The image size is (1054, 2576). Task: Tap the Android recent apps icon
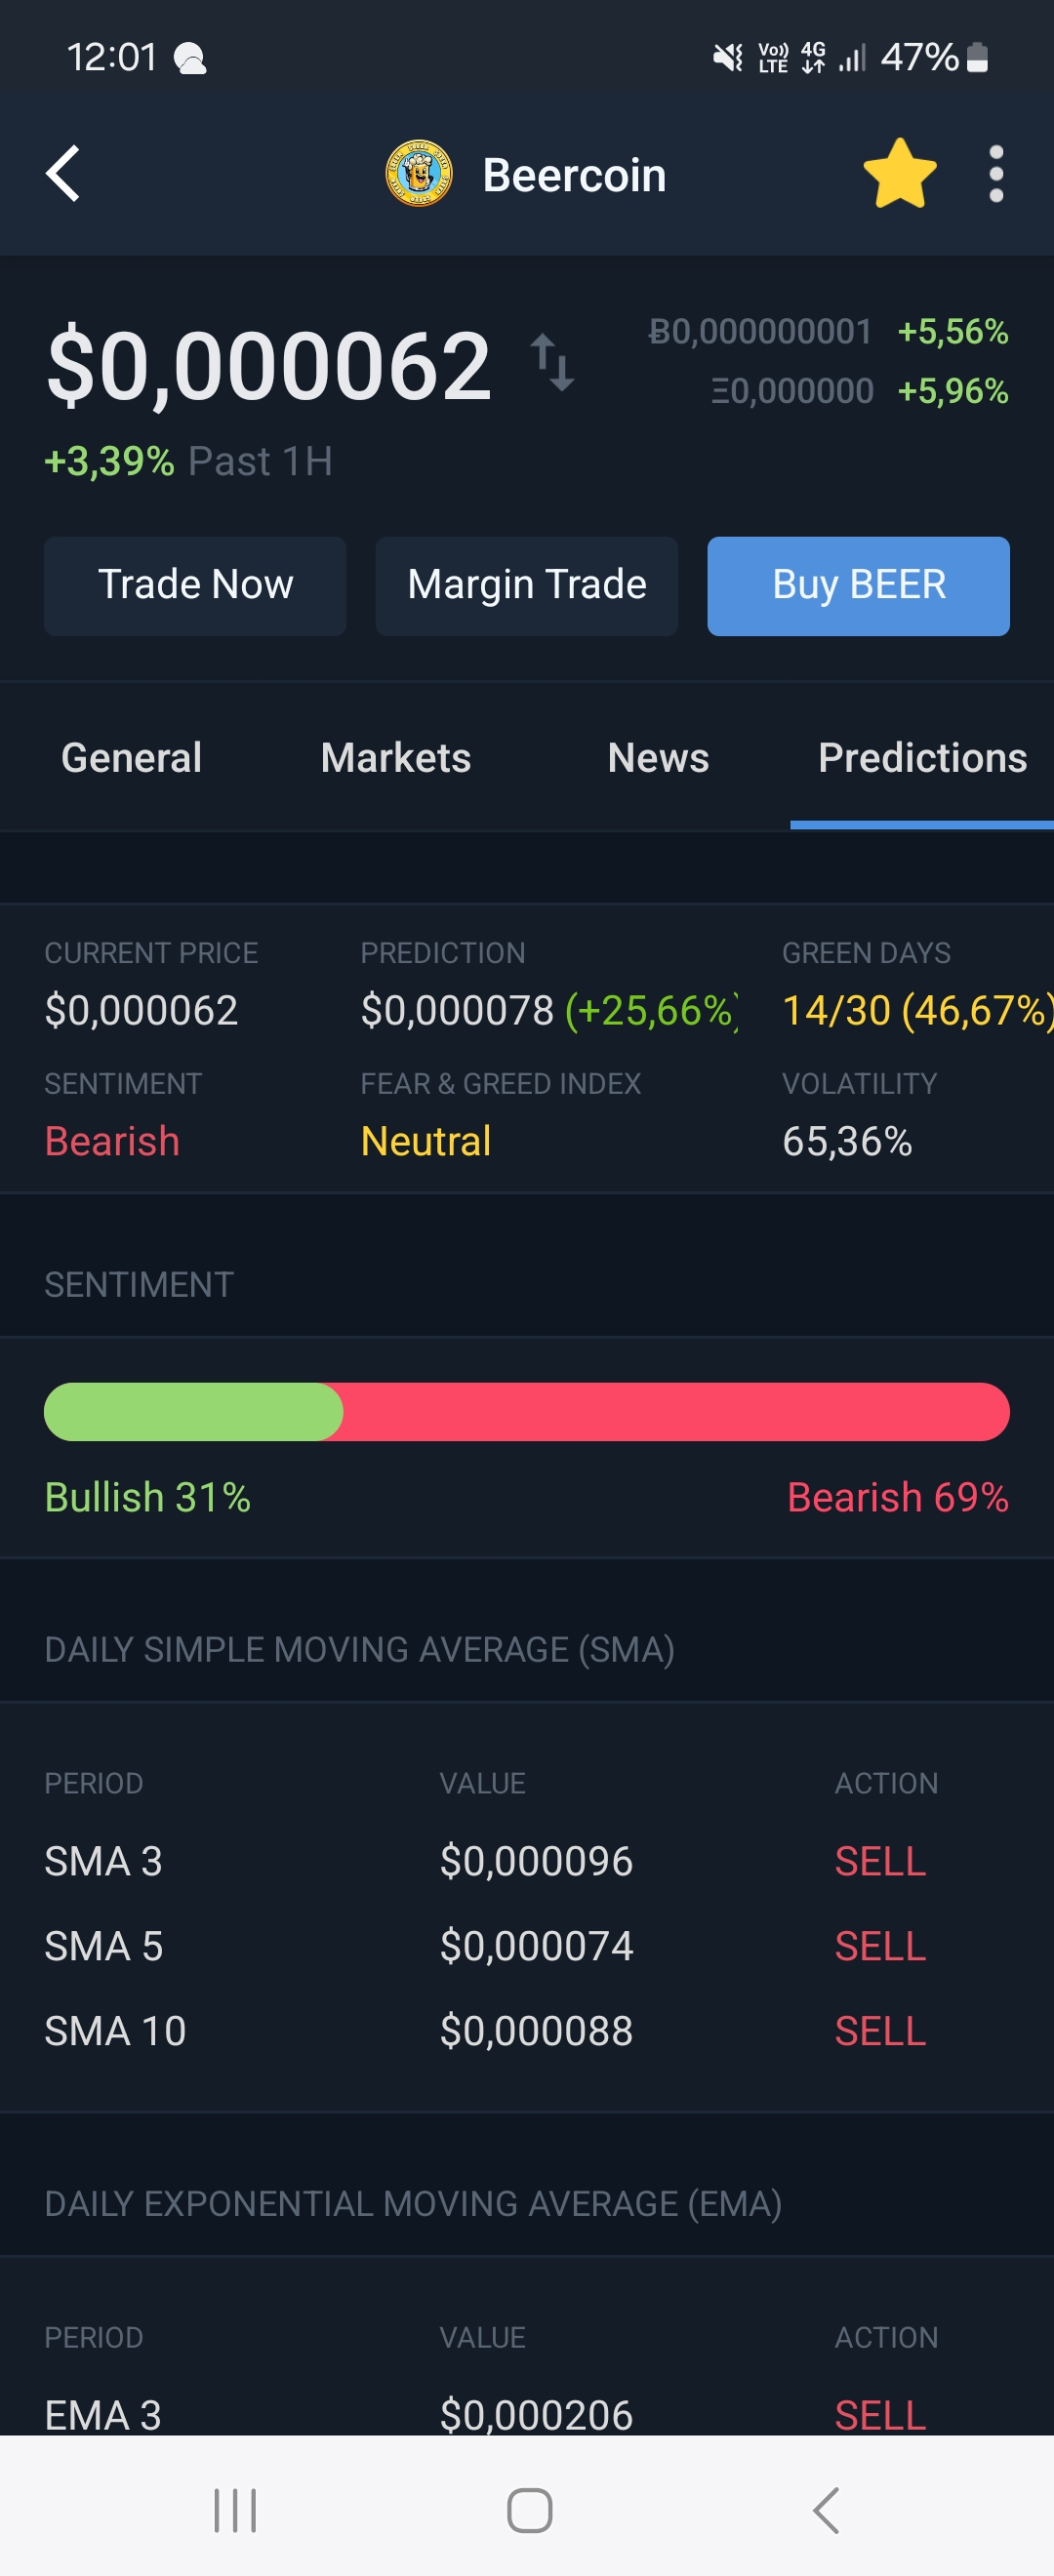tap(235, 2511)
